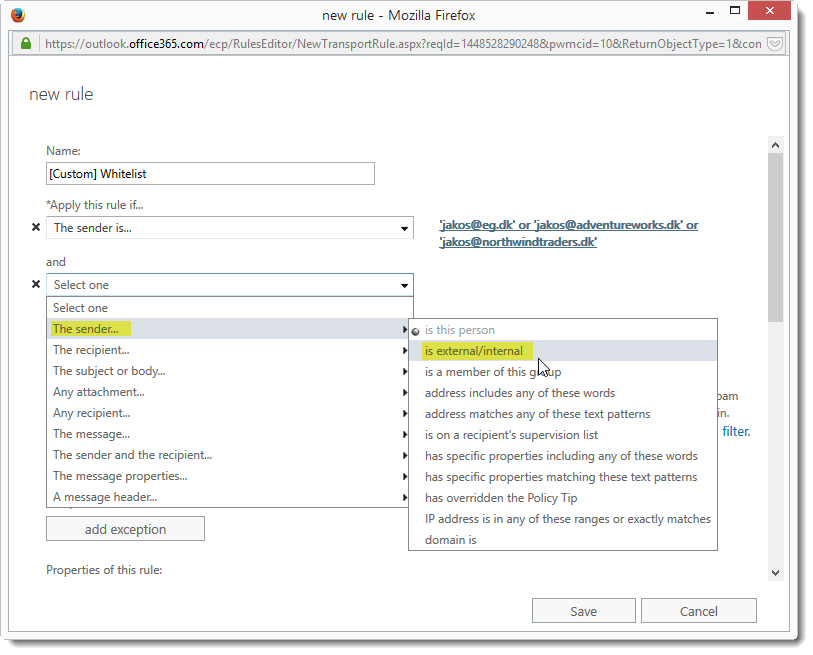813x655 pixels.
Task: Click the vertical scrollbar thumb
Action: click(x=775, y=238)
